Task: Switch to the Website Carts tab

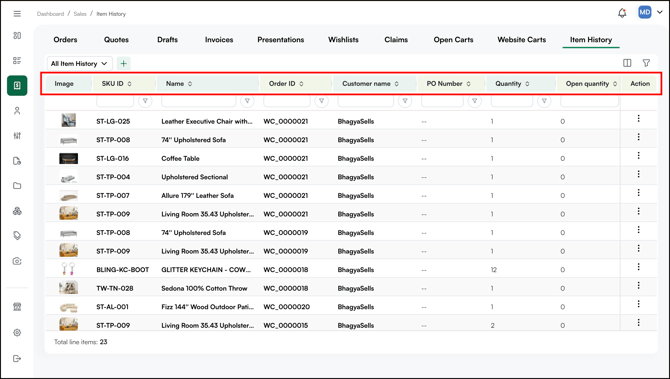Action: click(522, 40)
